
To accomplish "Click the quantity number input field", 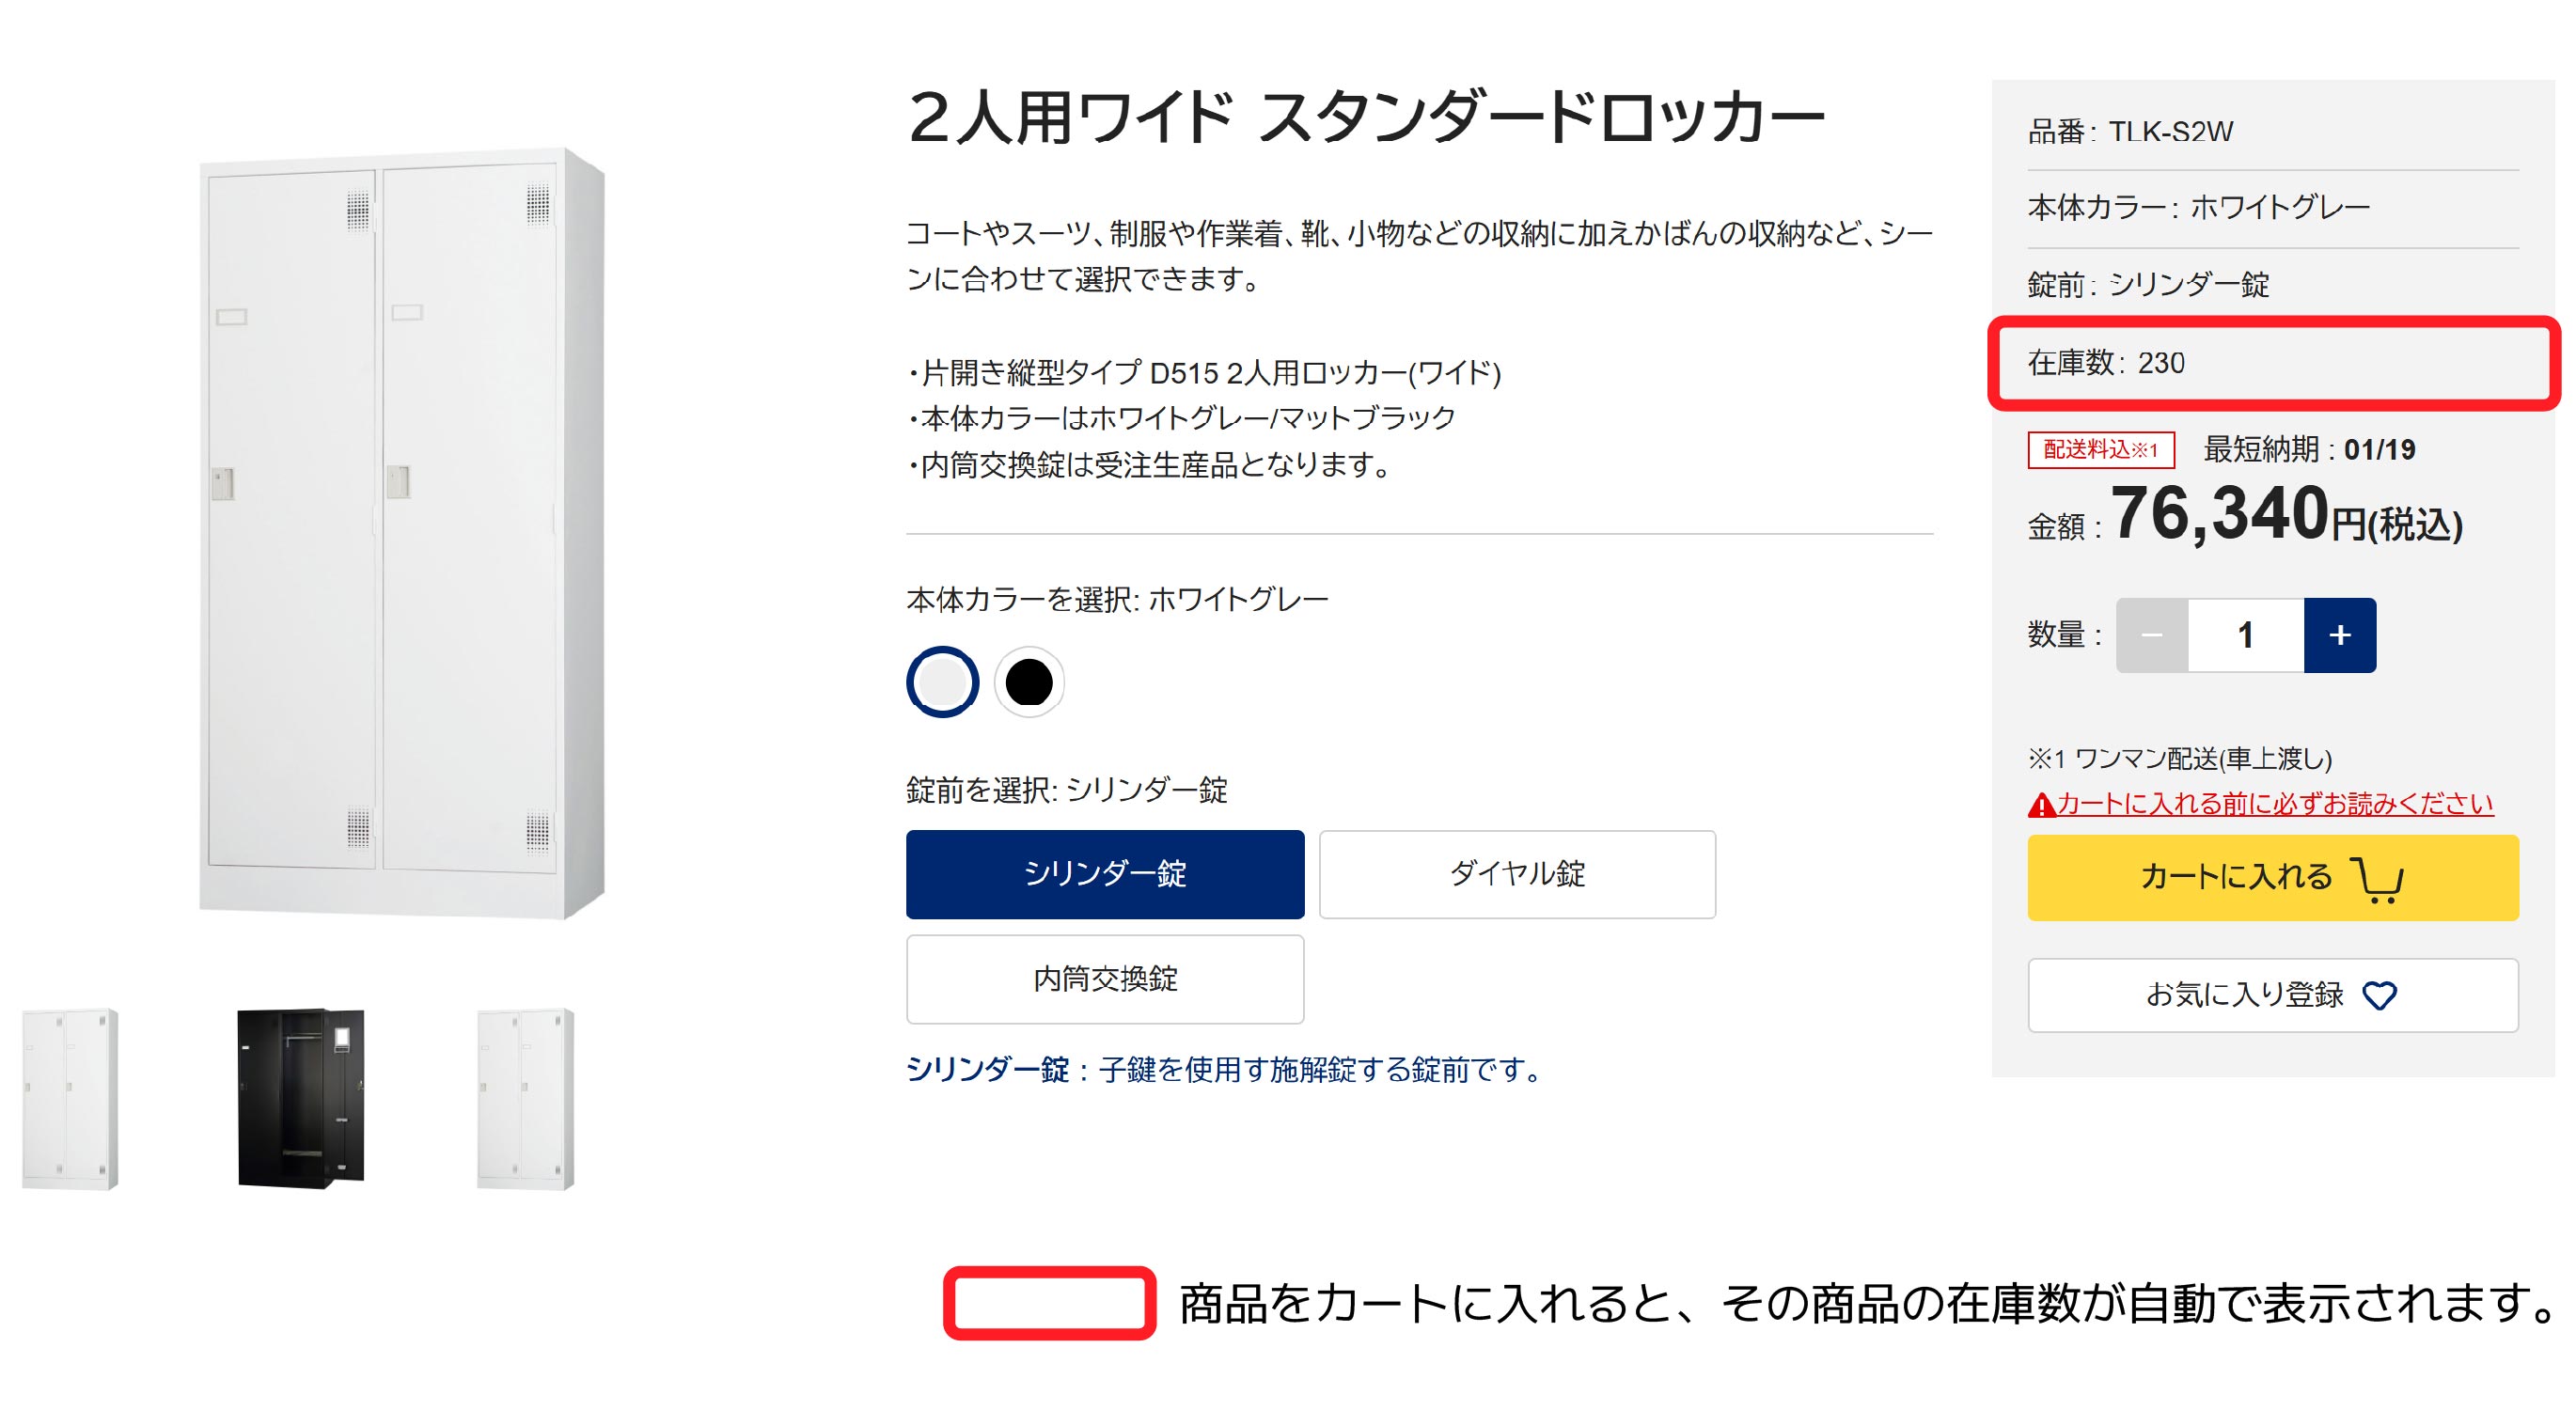I will coord(2246,635).
